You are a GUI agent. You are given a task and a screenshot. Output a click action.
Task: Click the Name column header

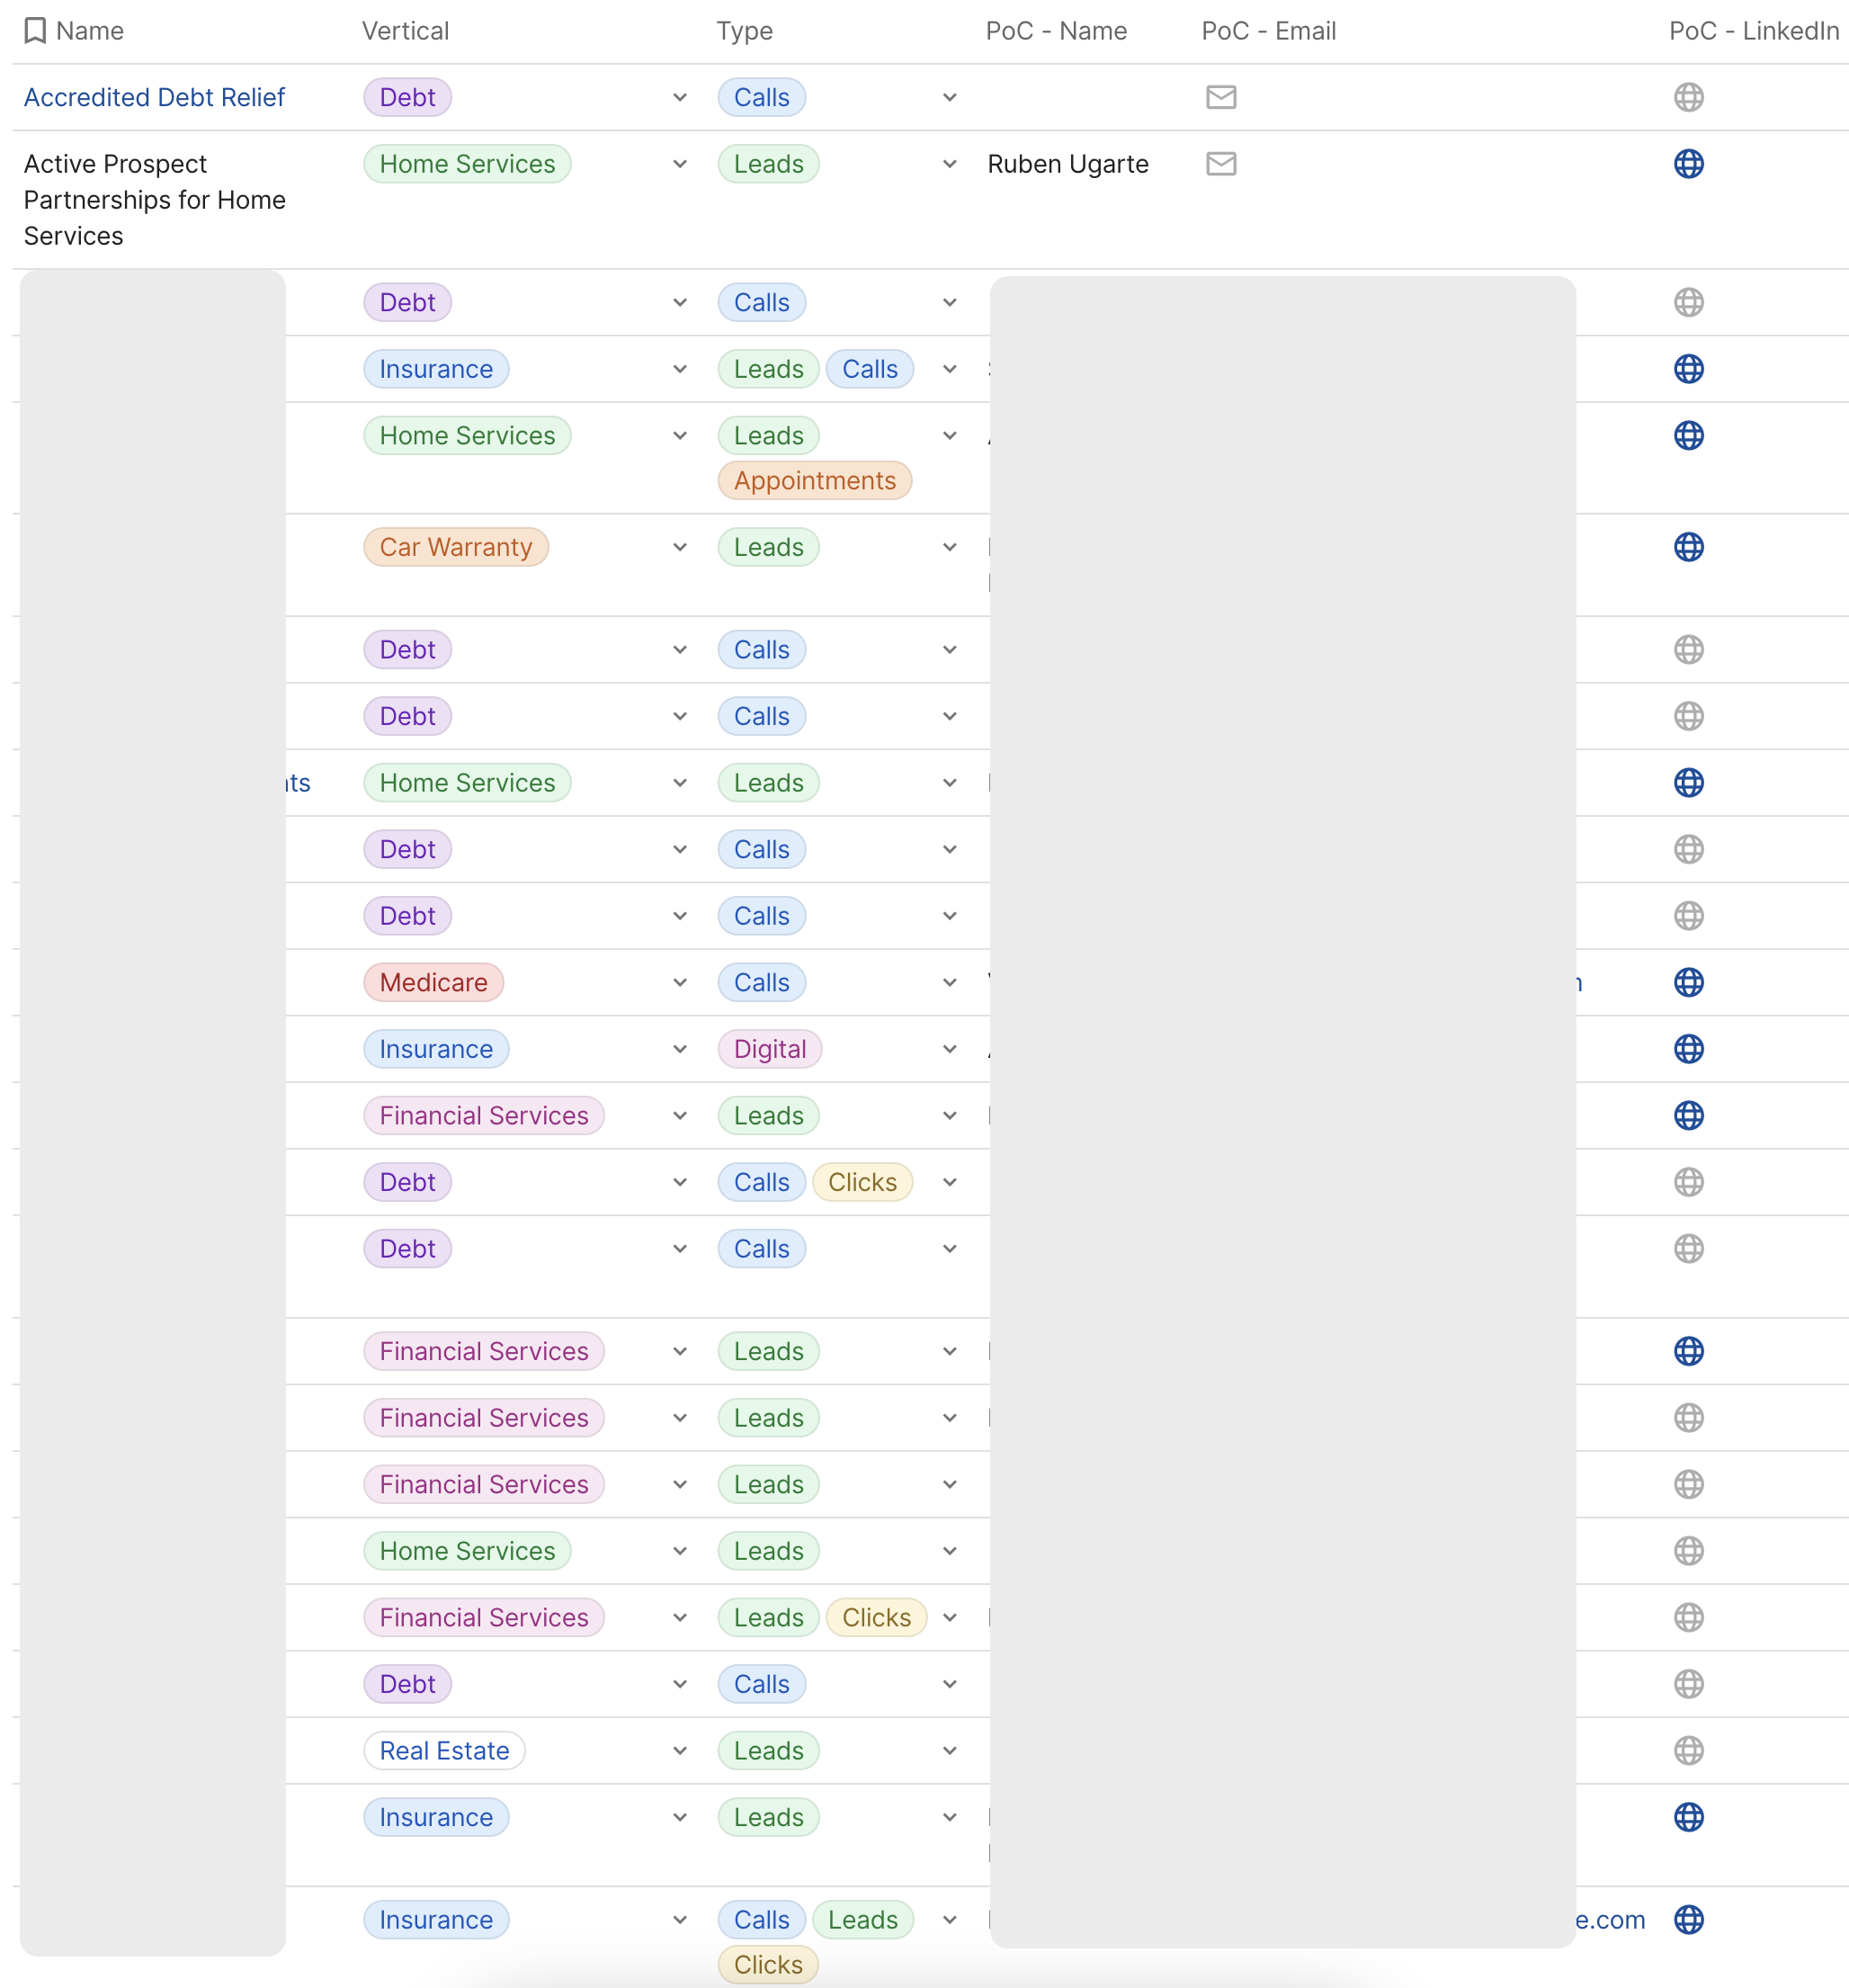pos(90,31)
